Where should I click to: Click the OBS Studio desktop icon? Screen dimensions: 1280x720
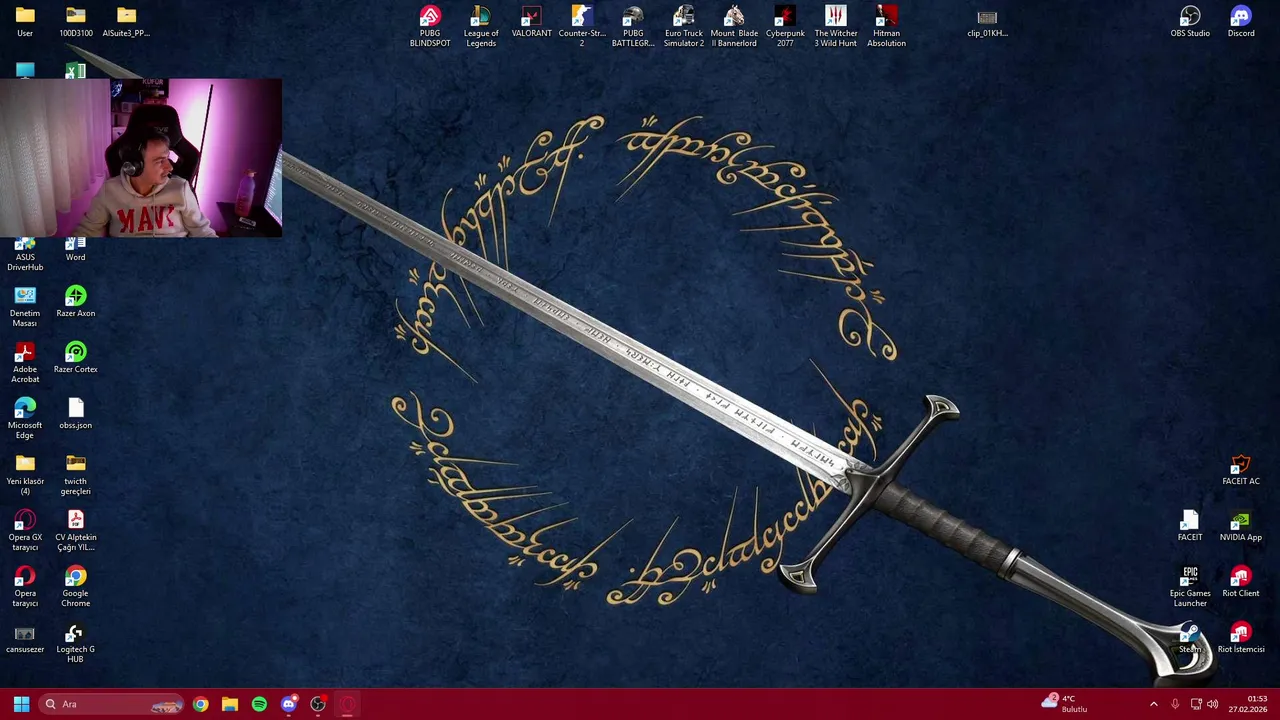[x=1190, y=22]
